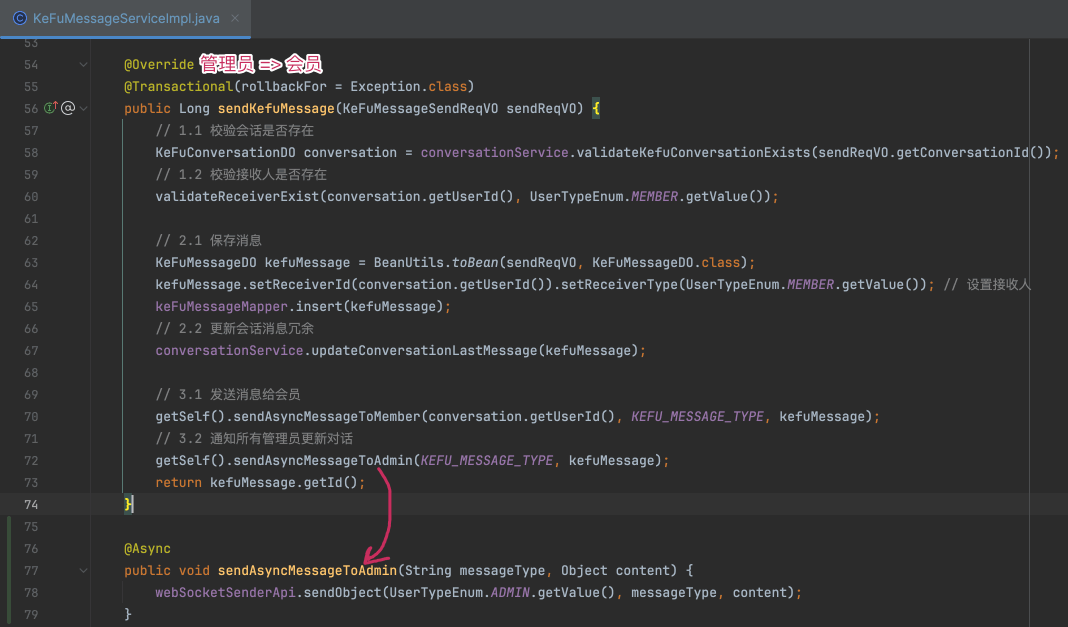Click the Java class icon in the file tab

(20, 18)
